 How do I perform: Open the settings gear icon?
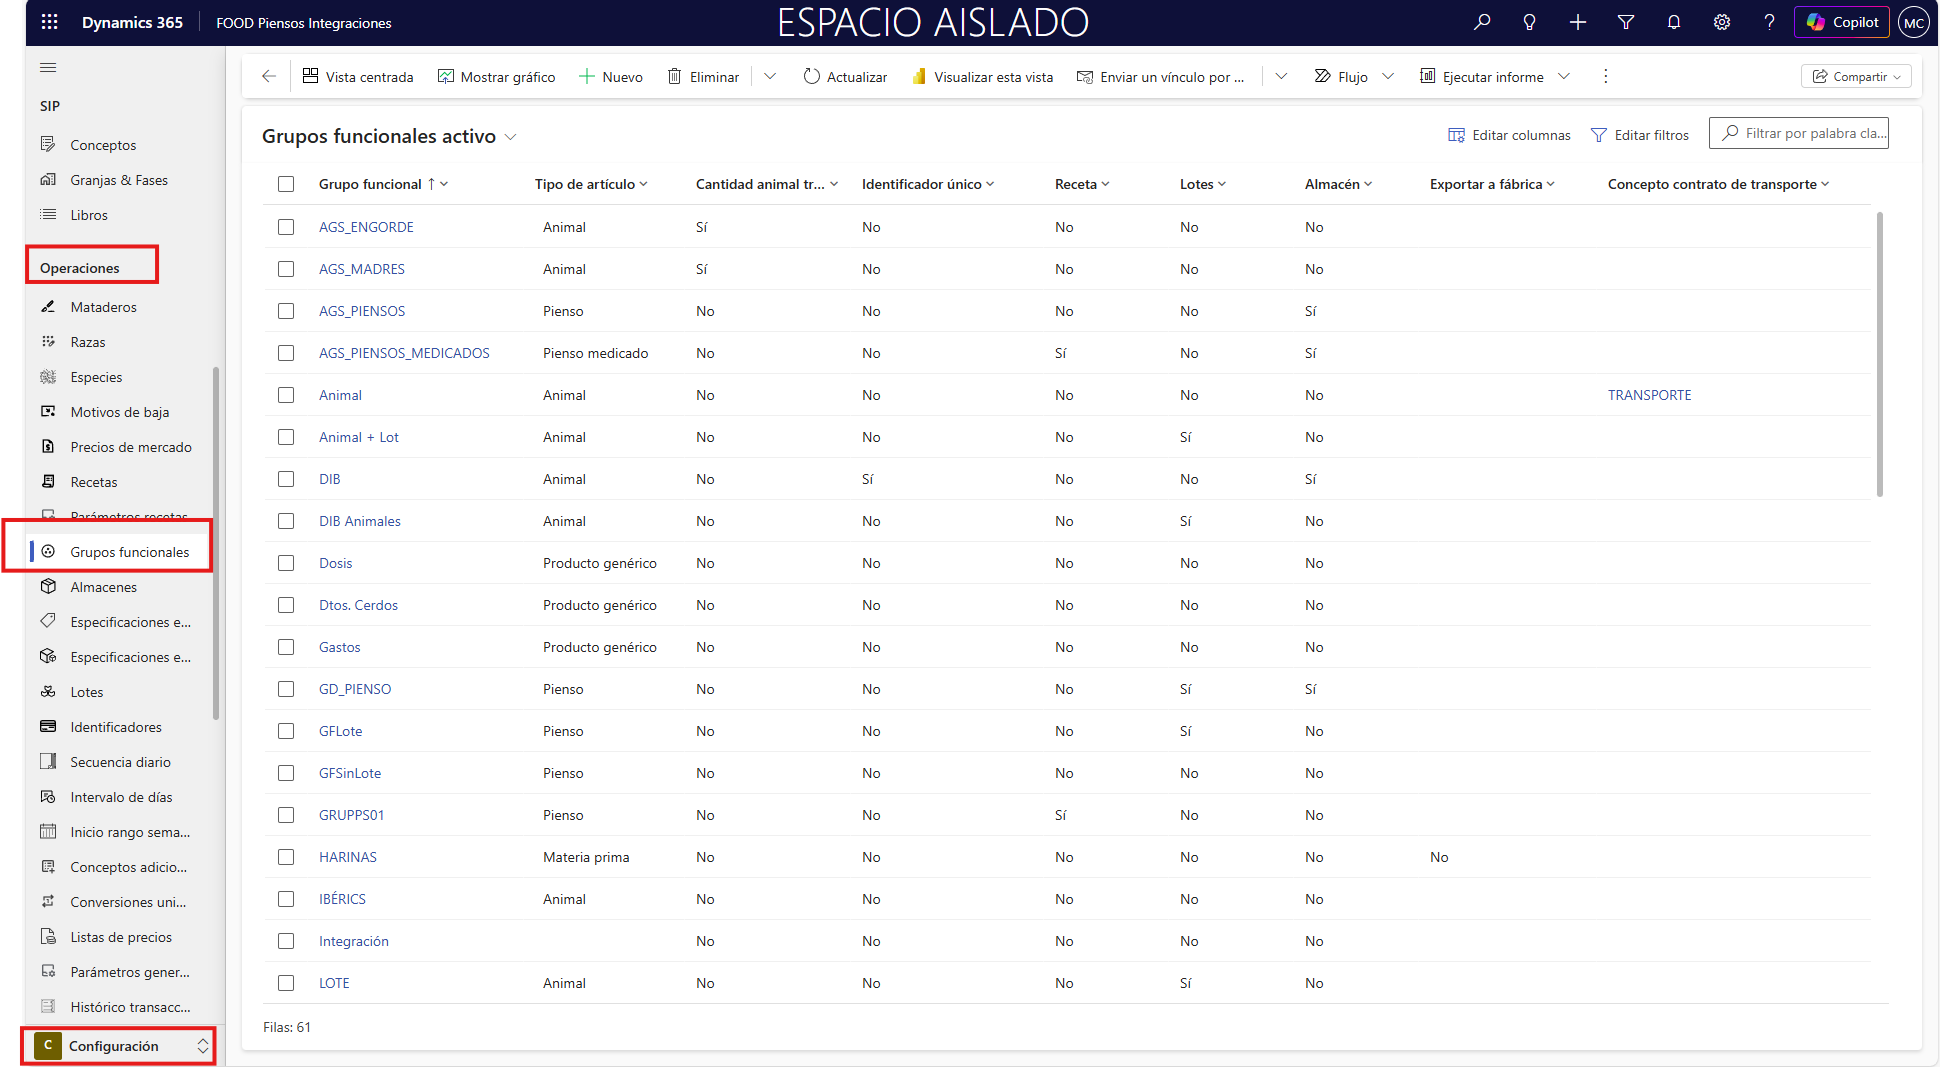click(x=1722, y=22)
